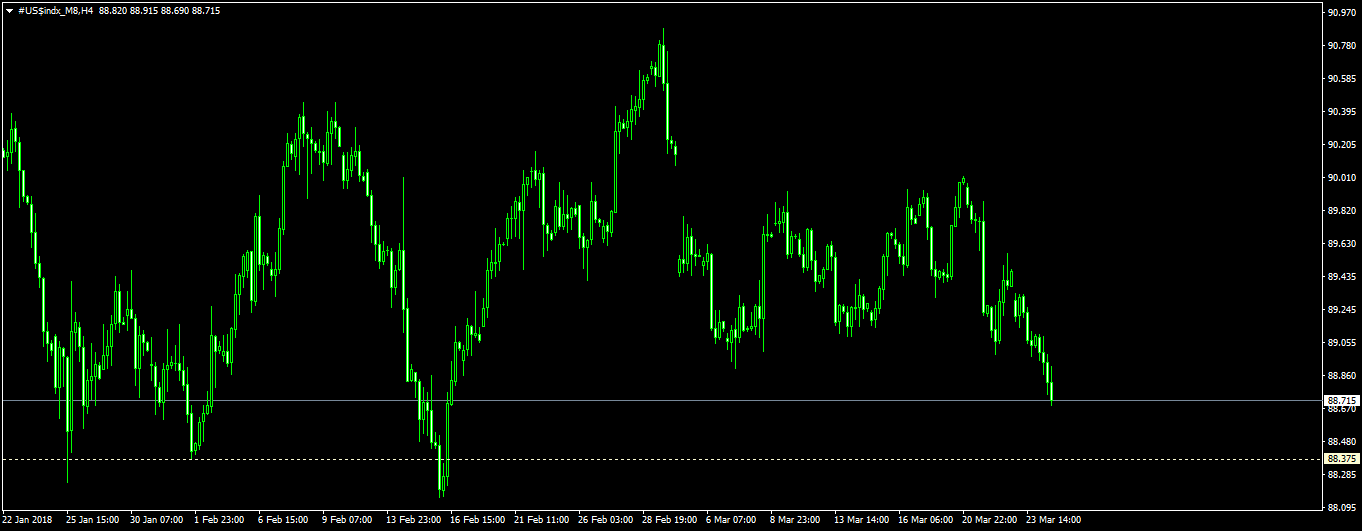
Task: Click the 90.585 price scale label
Action: pos(1340,79)
